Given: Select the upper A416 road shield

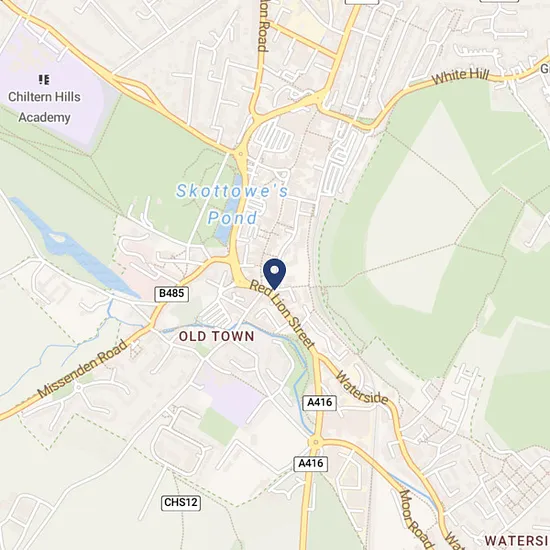Looking at the screenshot, I should (320, 403).
